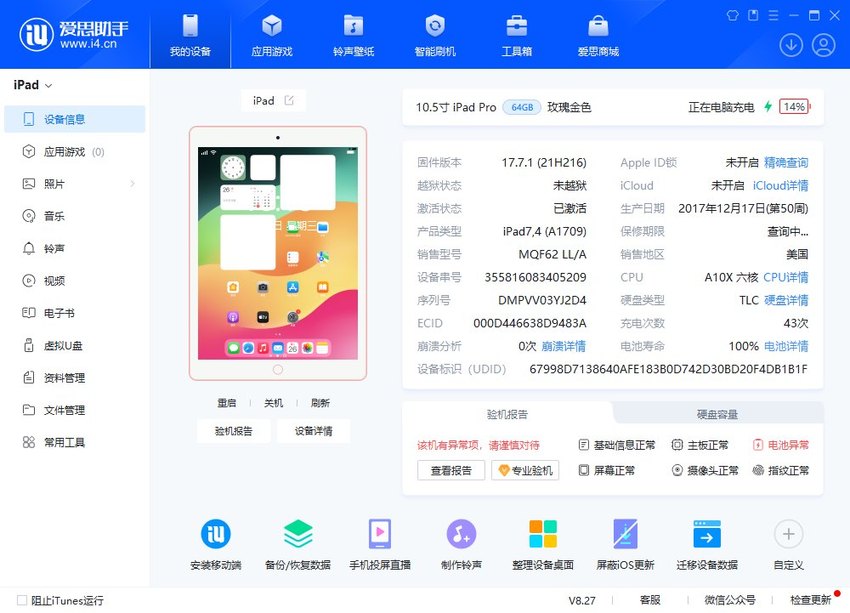Click the 视频 sidebar icon
This screenshot has width=850, height=613.
click(x=29, y=281)
